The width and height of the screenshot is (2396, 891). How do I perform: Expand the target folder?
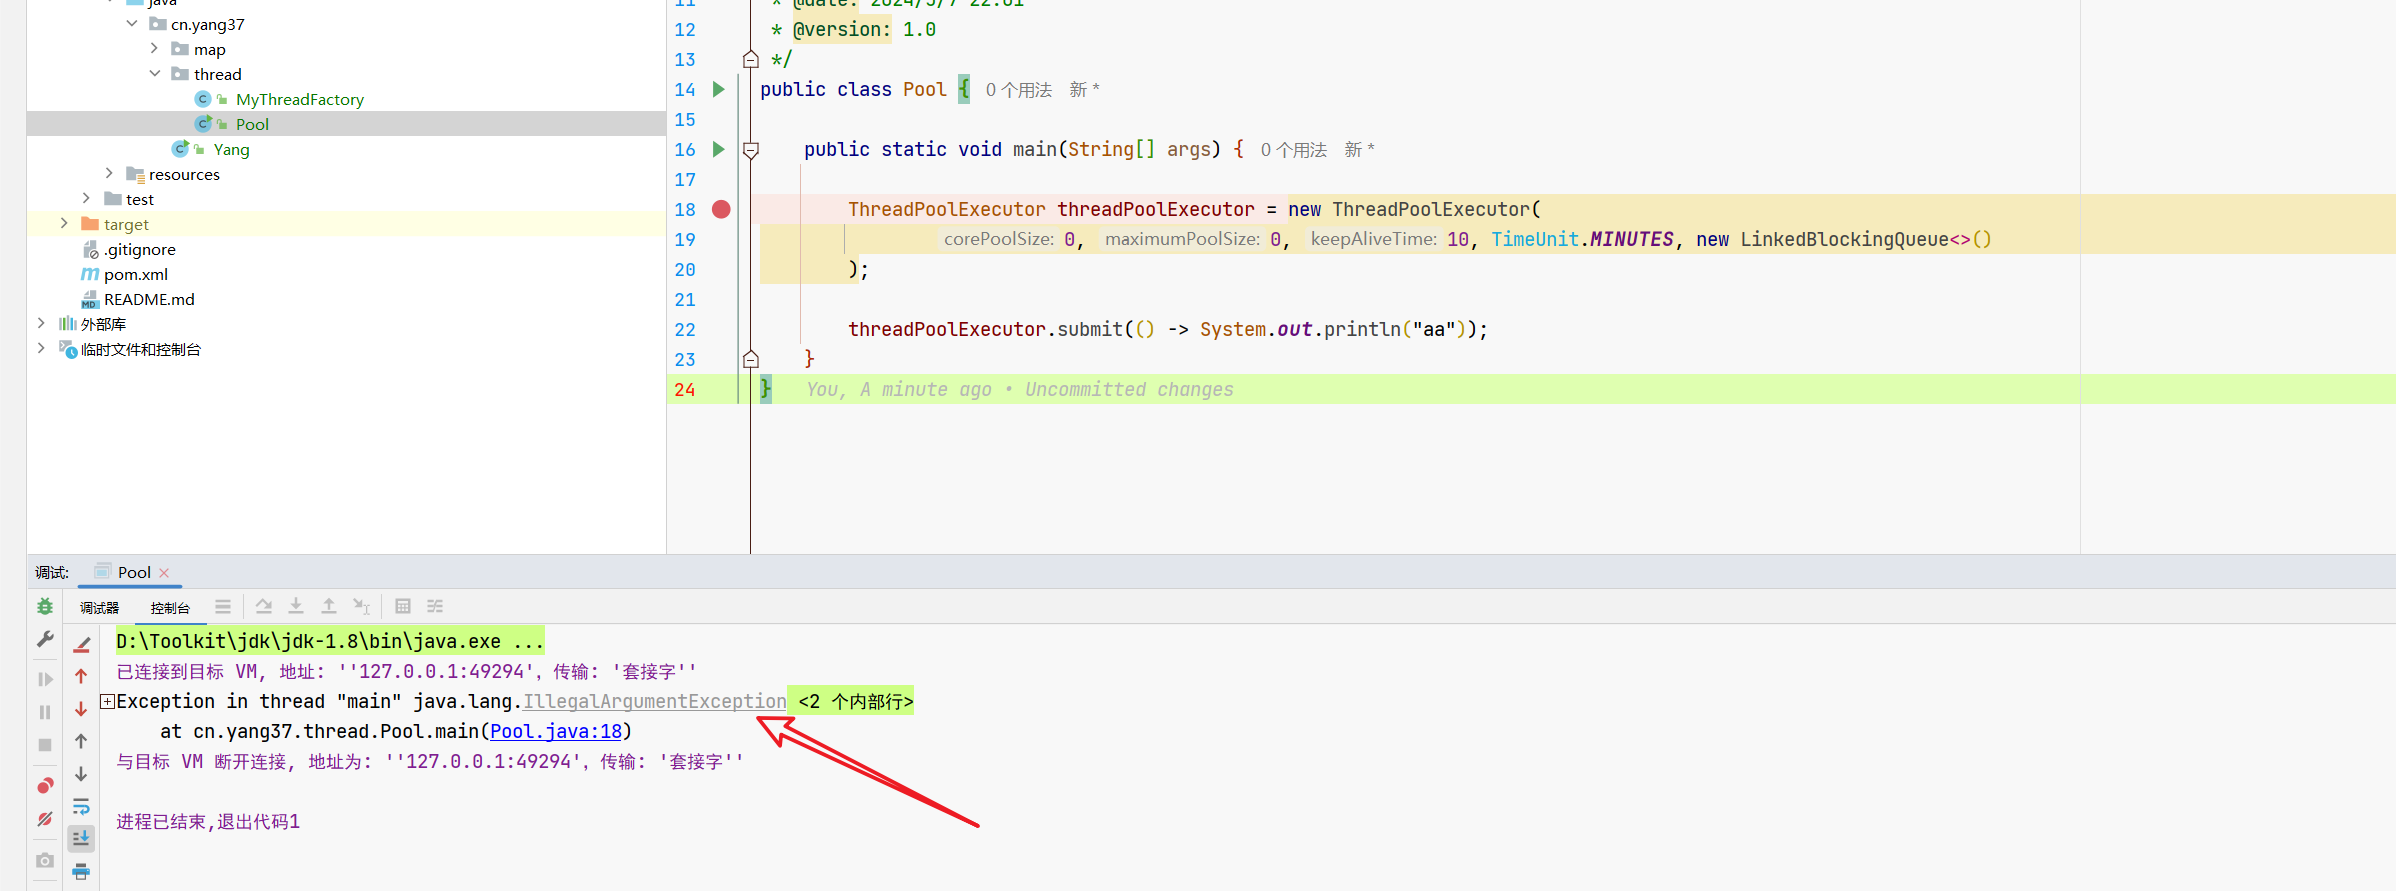[64, 223]
